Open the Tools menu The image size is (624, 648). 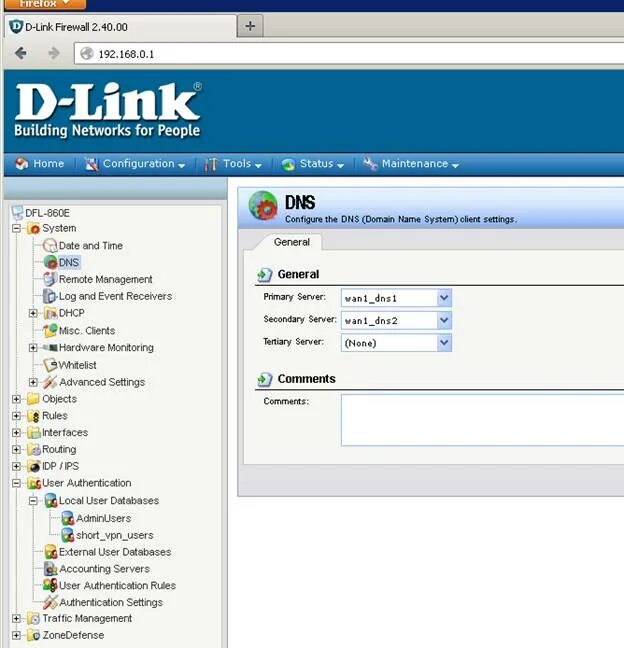pyautogui.click(x=233, y=164)
